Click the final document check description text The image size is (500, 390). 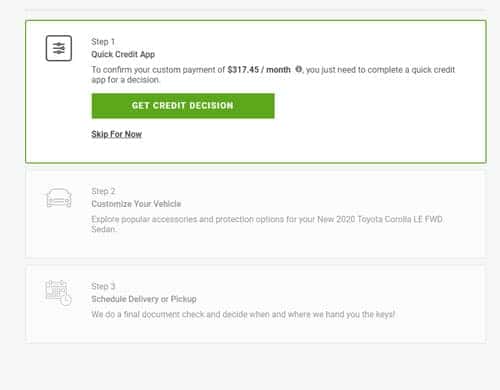pyautogui.click(x=243, y=314)
